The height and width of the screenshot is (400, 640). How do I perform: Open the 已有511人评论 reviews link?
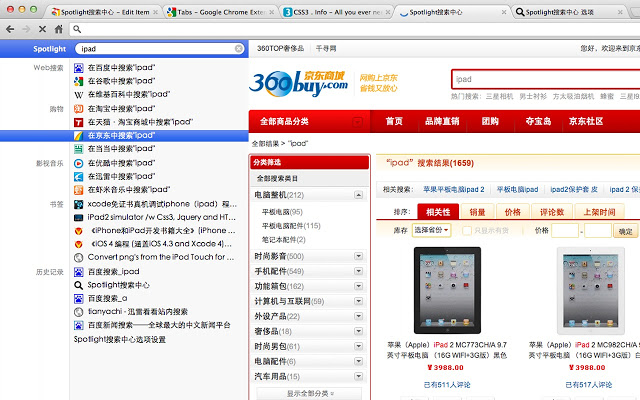click(x=447, y=384)
